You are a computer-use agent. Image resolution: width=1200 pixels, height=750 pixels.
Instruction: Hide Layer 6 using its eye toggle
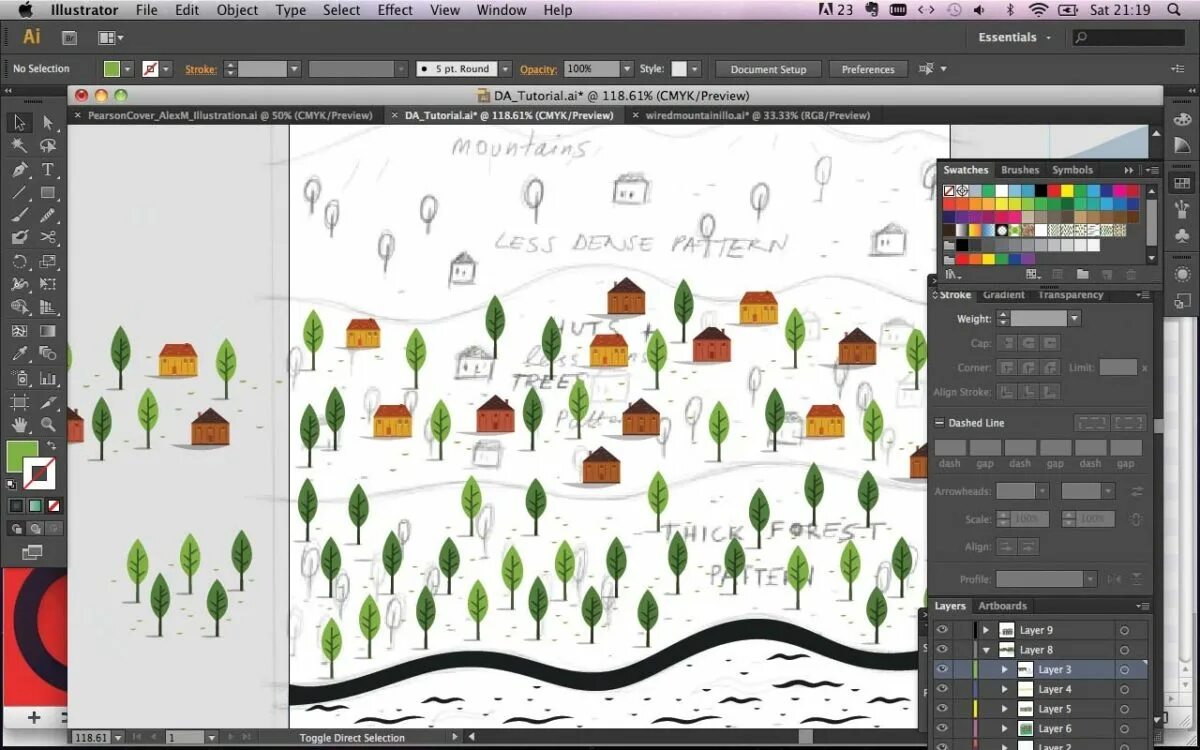(941, 729)
